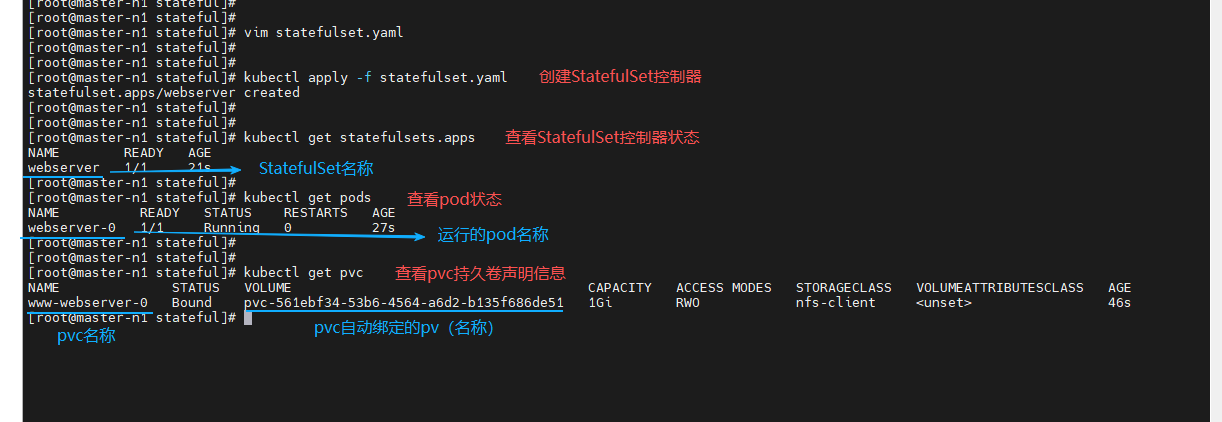
Task: Click the 'nfs-client' storage class value
Action: click(x=836, y=302)
